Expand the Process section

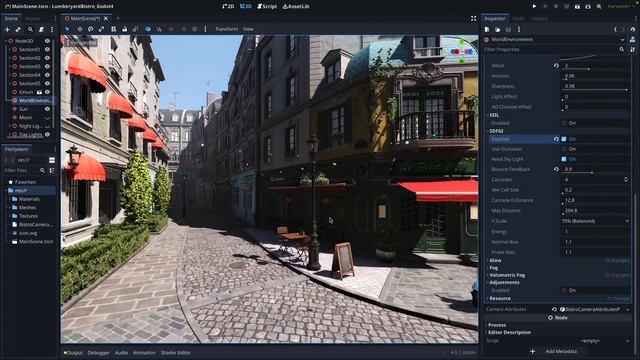(497, 325)
